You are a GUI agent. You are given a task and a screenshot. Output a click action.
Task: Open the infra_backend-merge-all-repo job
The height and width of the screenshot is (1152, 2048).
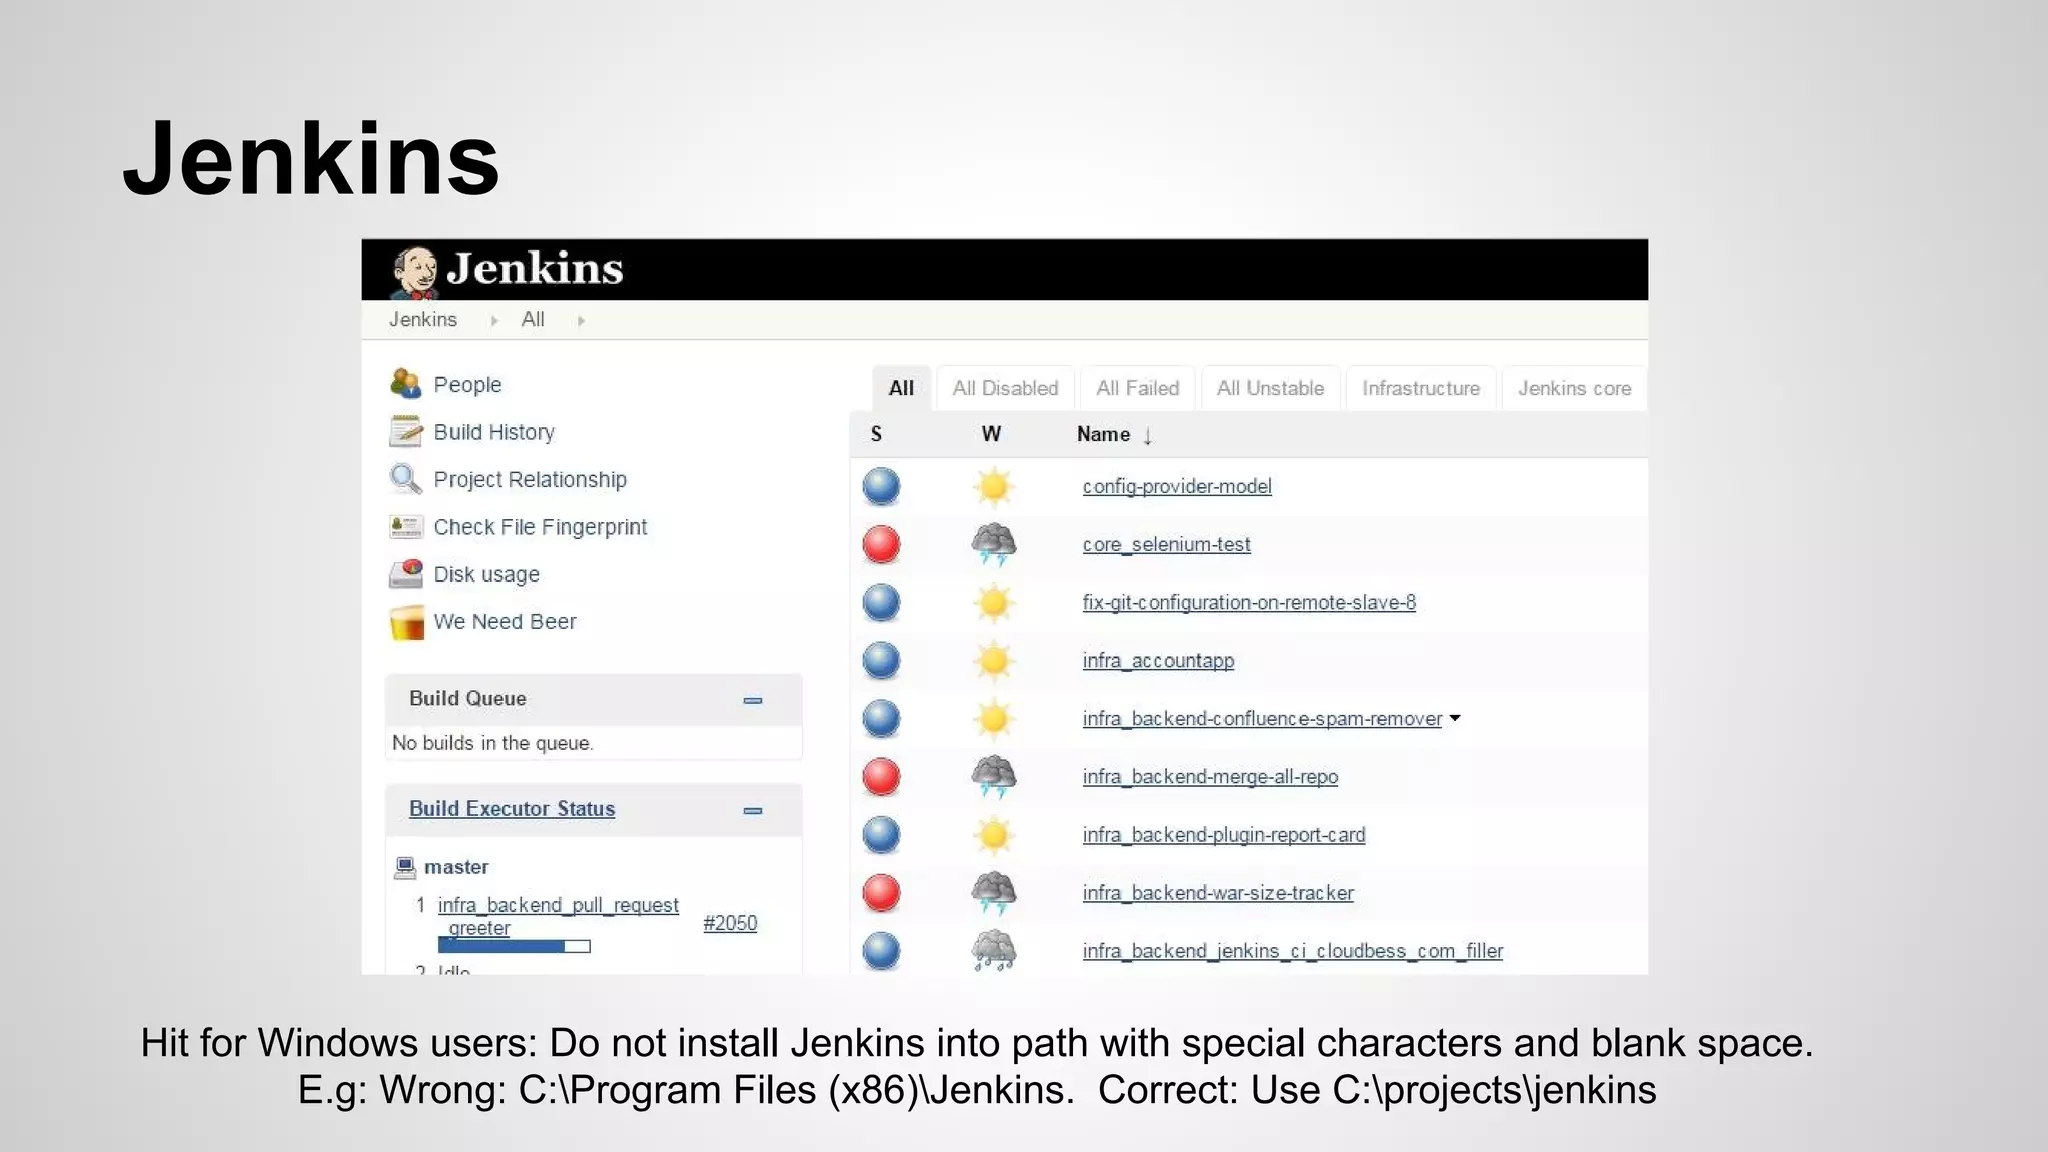click(1210, 777)
